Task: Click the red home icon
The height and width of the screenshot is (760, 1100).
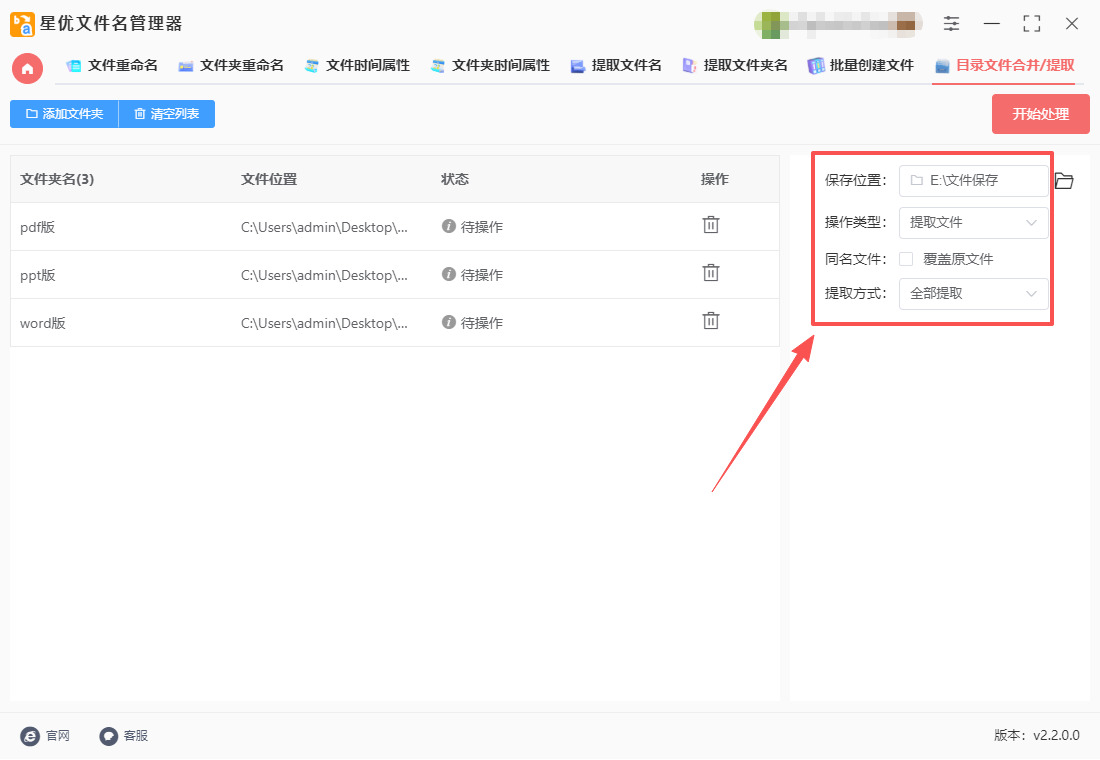Action: click(27, 69)
